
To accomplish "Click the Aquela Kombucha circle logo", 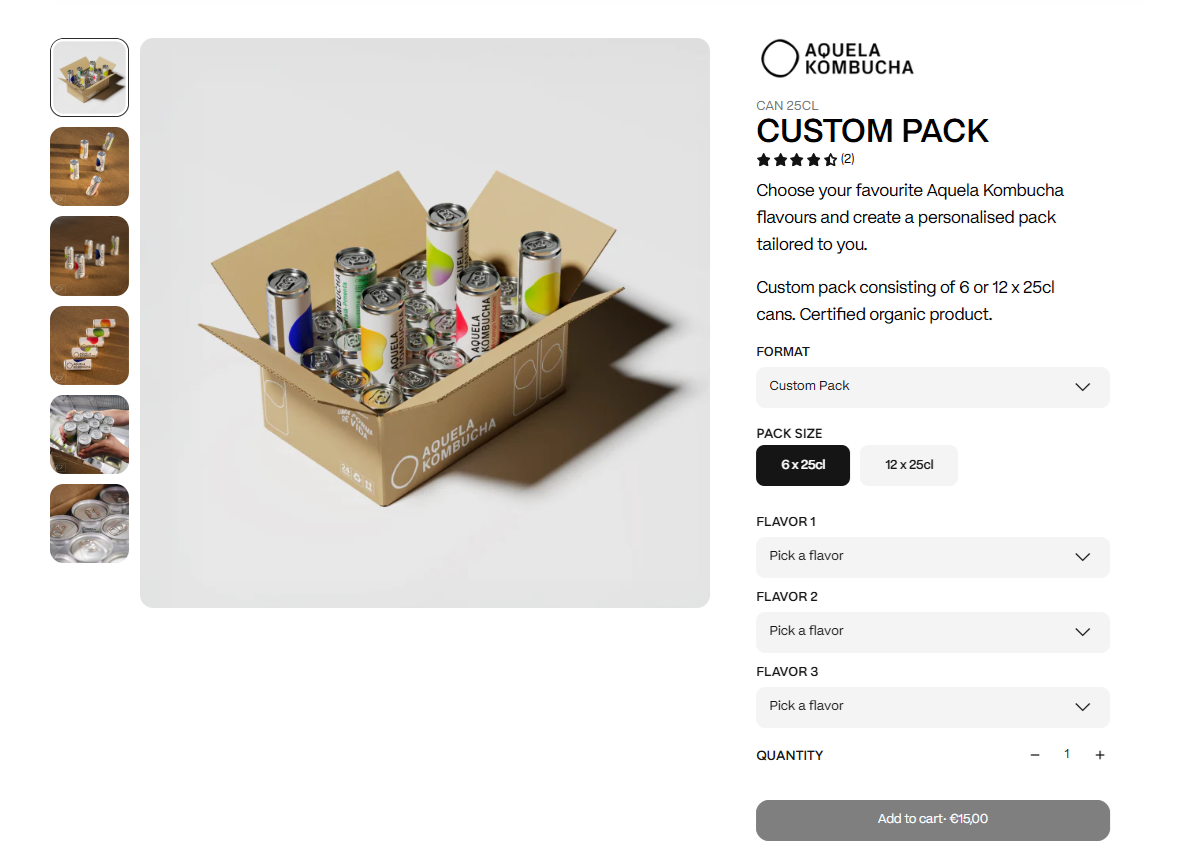I will tap(837, 59).
